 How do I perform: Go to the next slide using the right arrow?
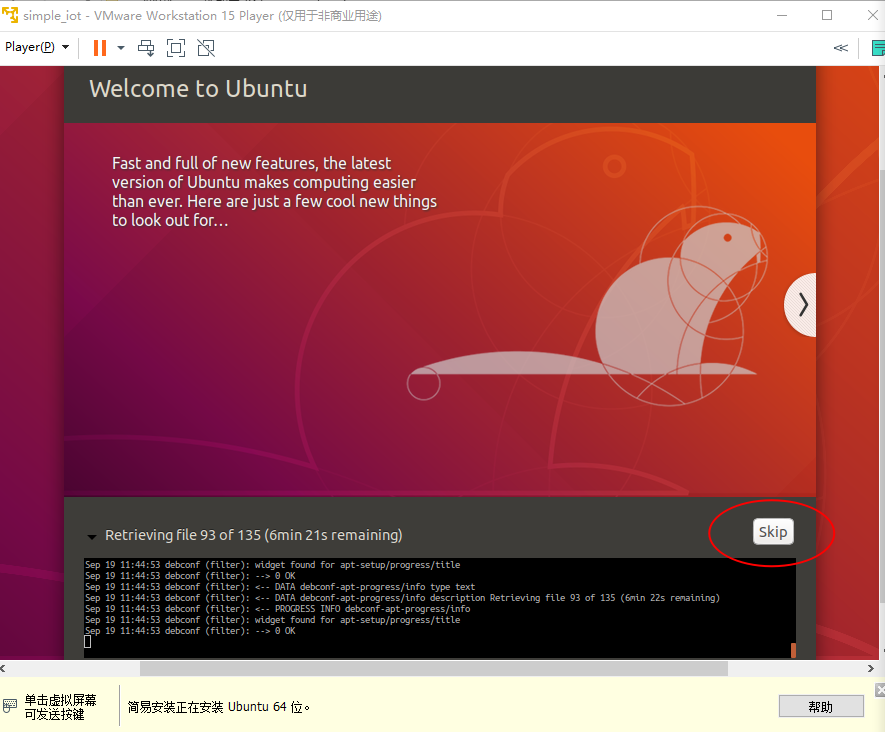tap(801, 305)
